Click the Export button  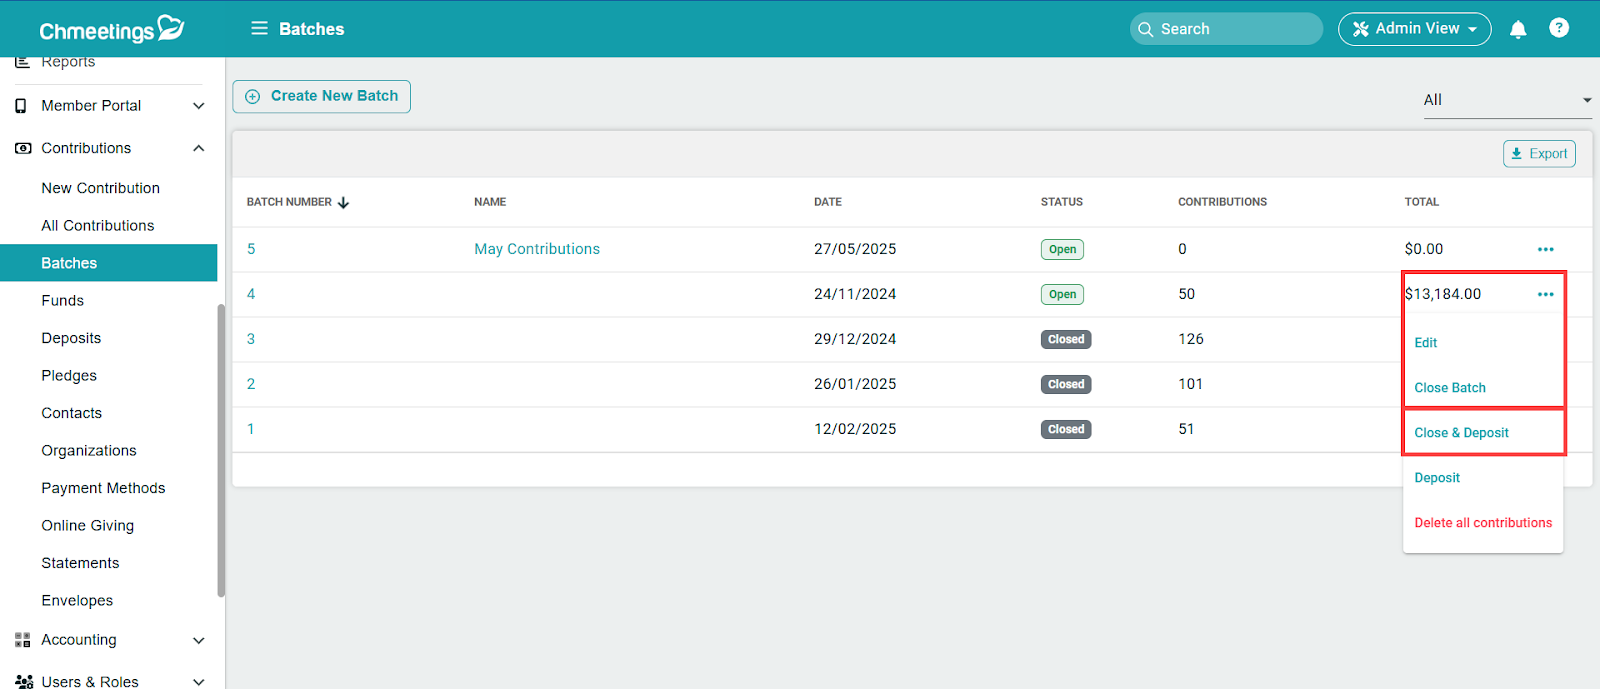click(1539, 154)
